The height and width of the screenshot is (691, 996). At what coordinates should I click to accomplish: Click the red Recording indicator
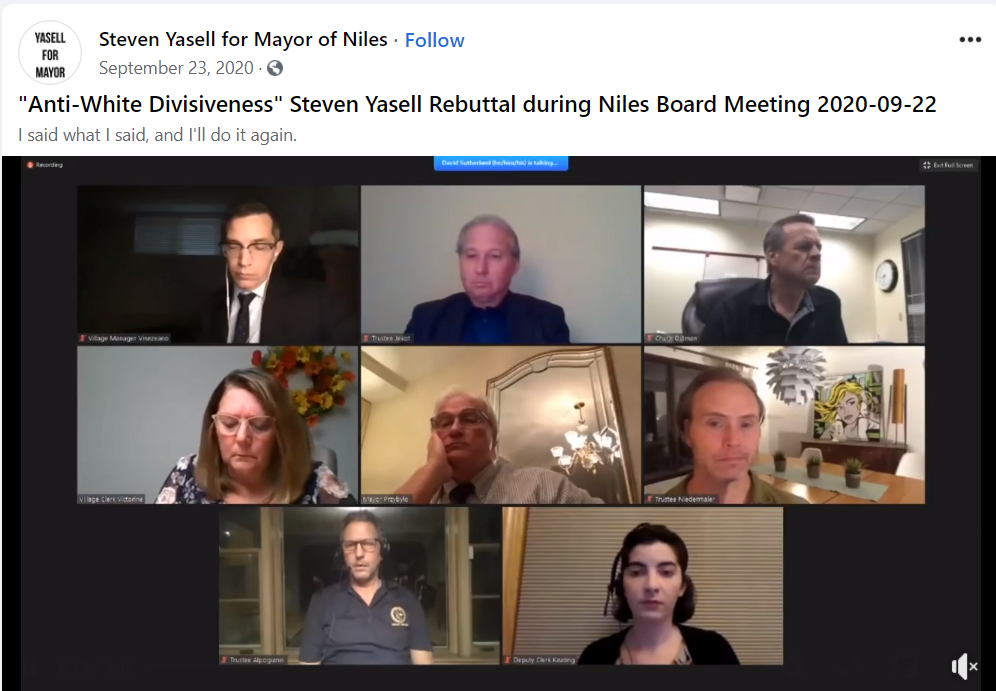click(x=45, y=165)
